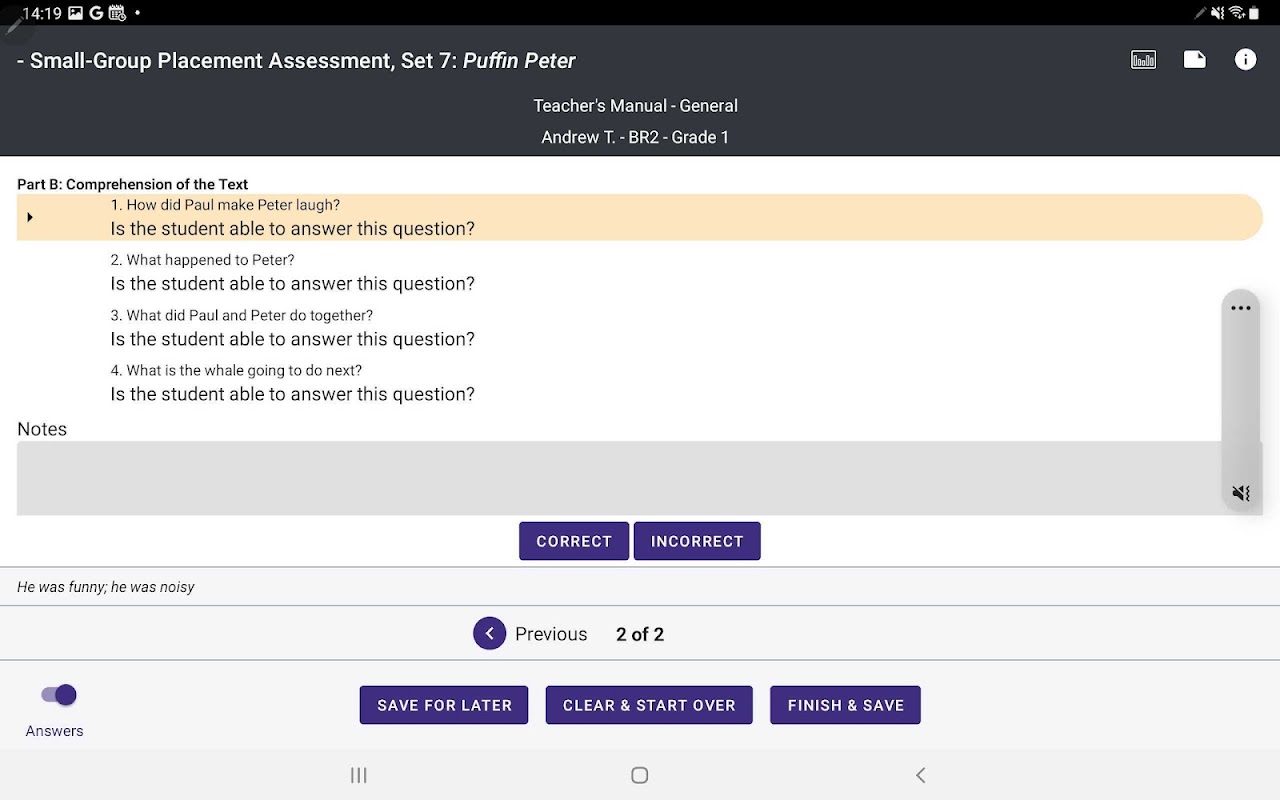Mark the answer as Correct

click(x=574, y=541)
